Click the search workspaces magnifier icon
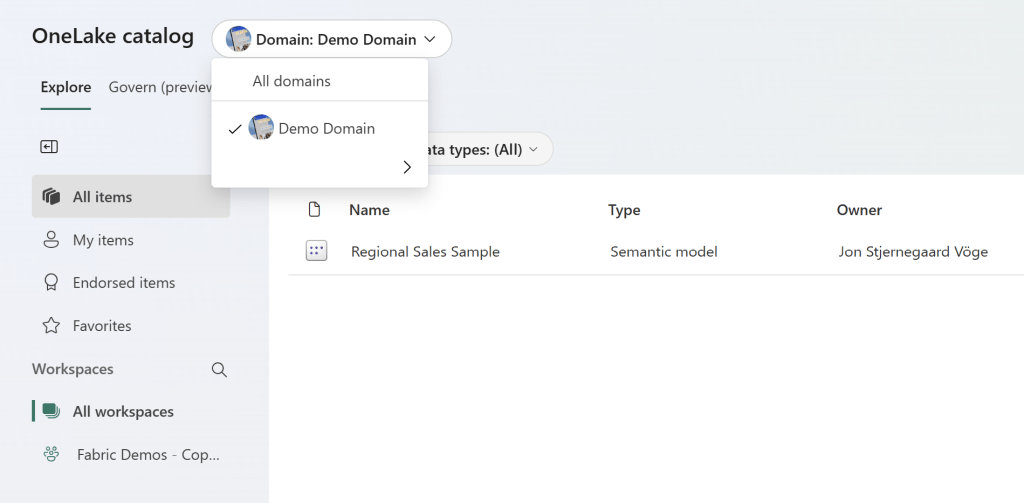Viewport: 1024px width, 503px height. tap(220, 370)
